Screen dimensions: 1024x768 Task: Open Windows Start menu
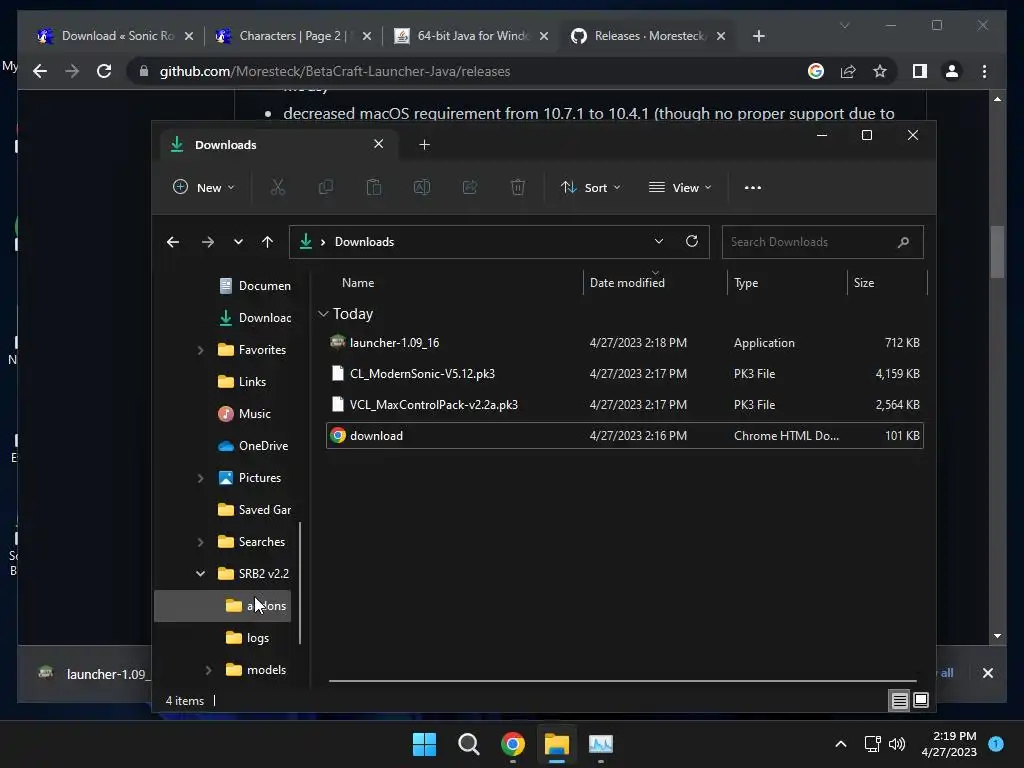point(424,744)
